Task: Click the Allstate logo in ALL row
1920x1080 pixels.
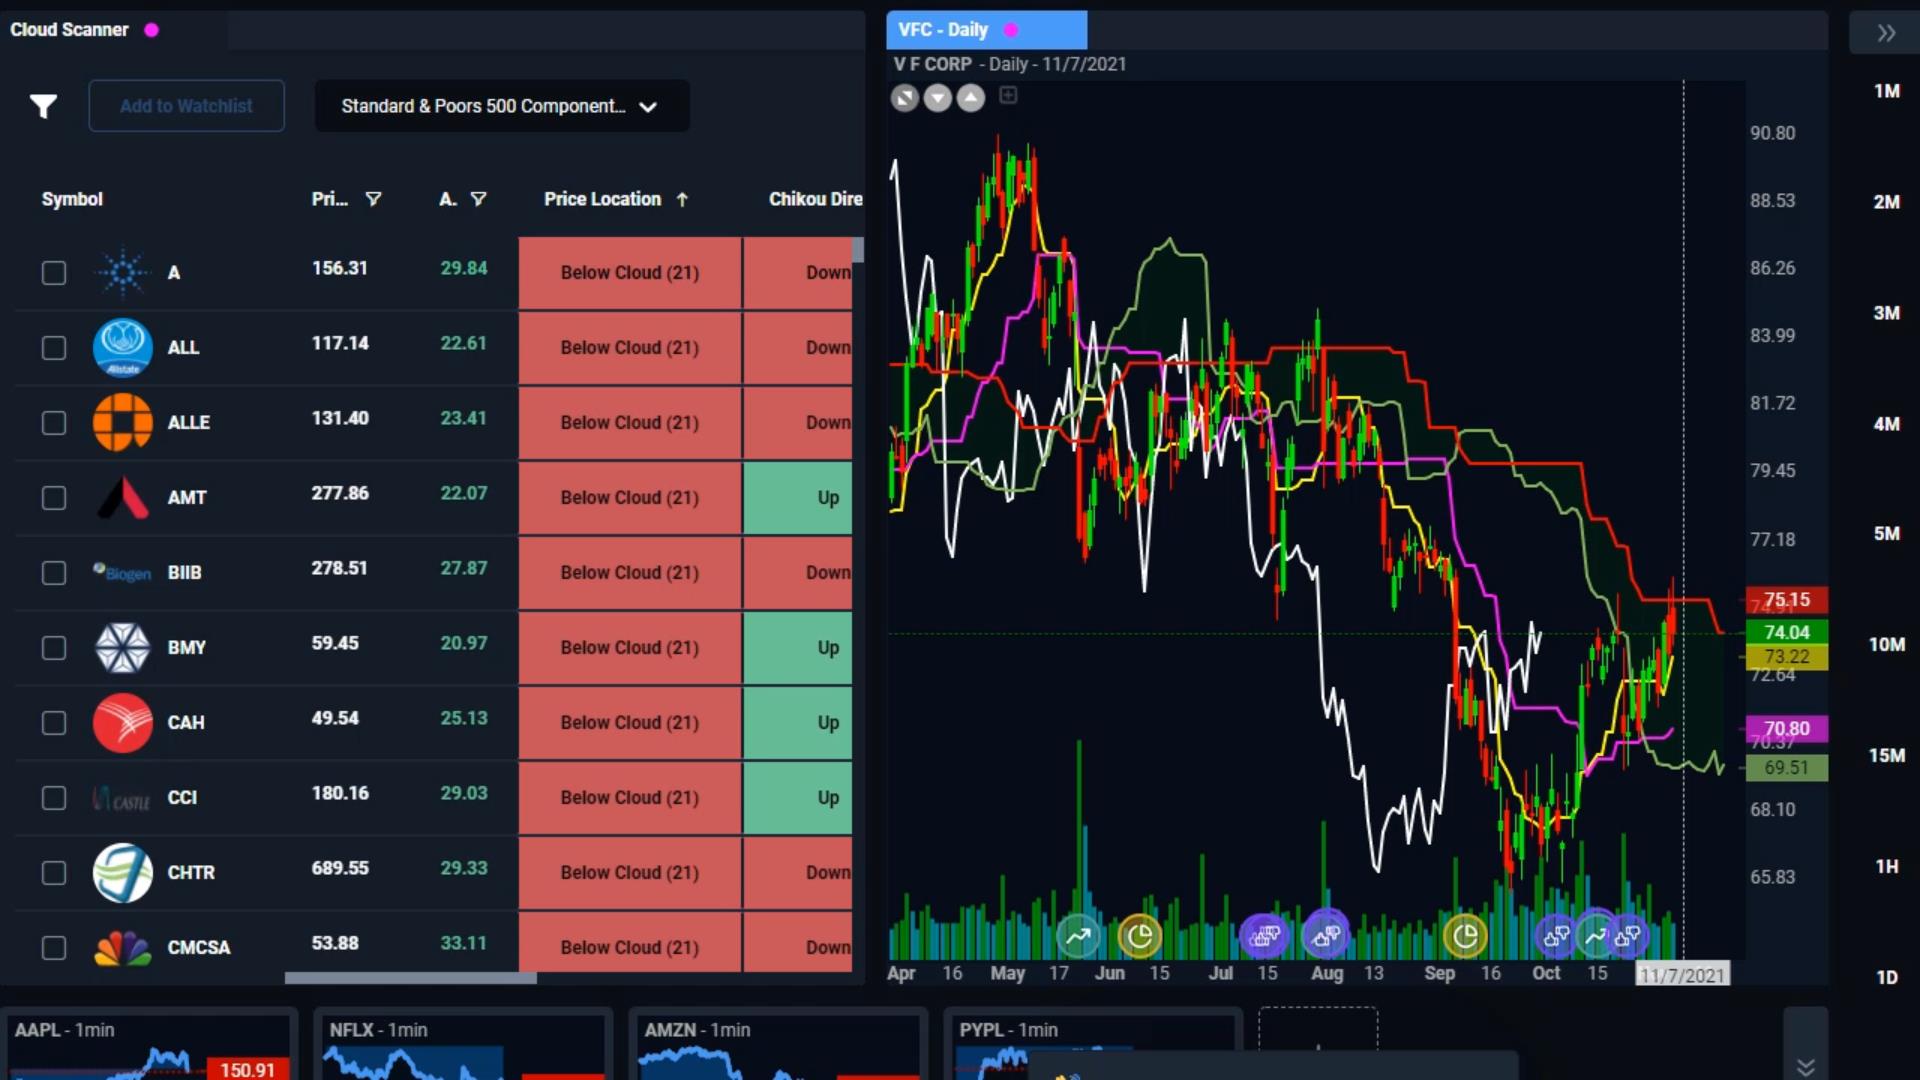Action: tap(122, 348)
